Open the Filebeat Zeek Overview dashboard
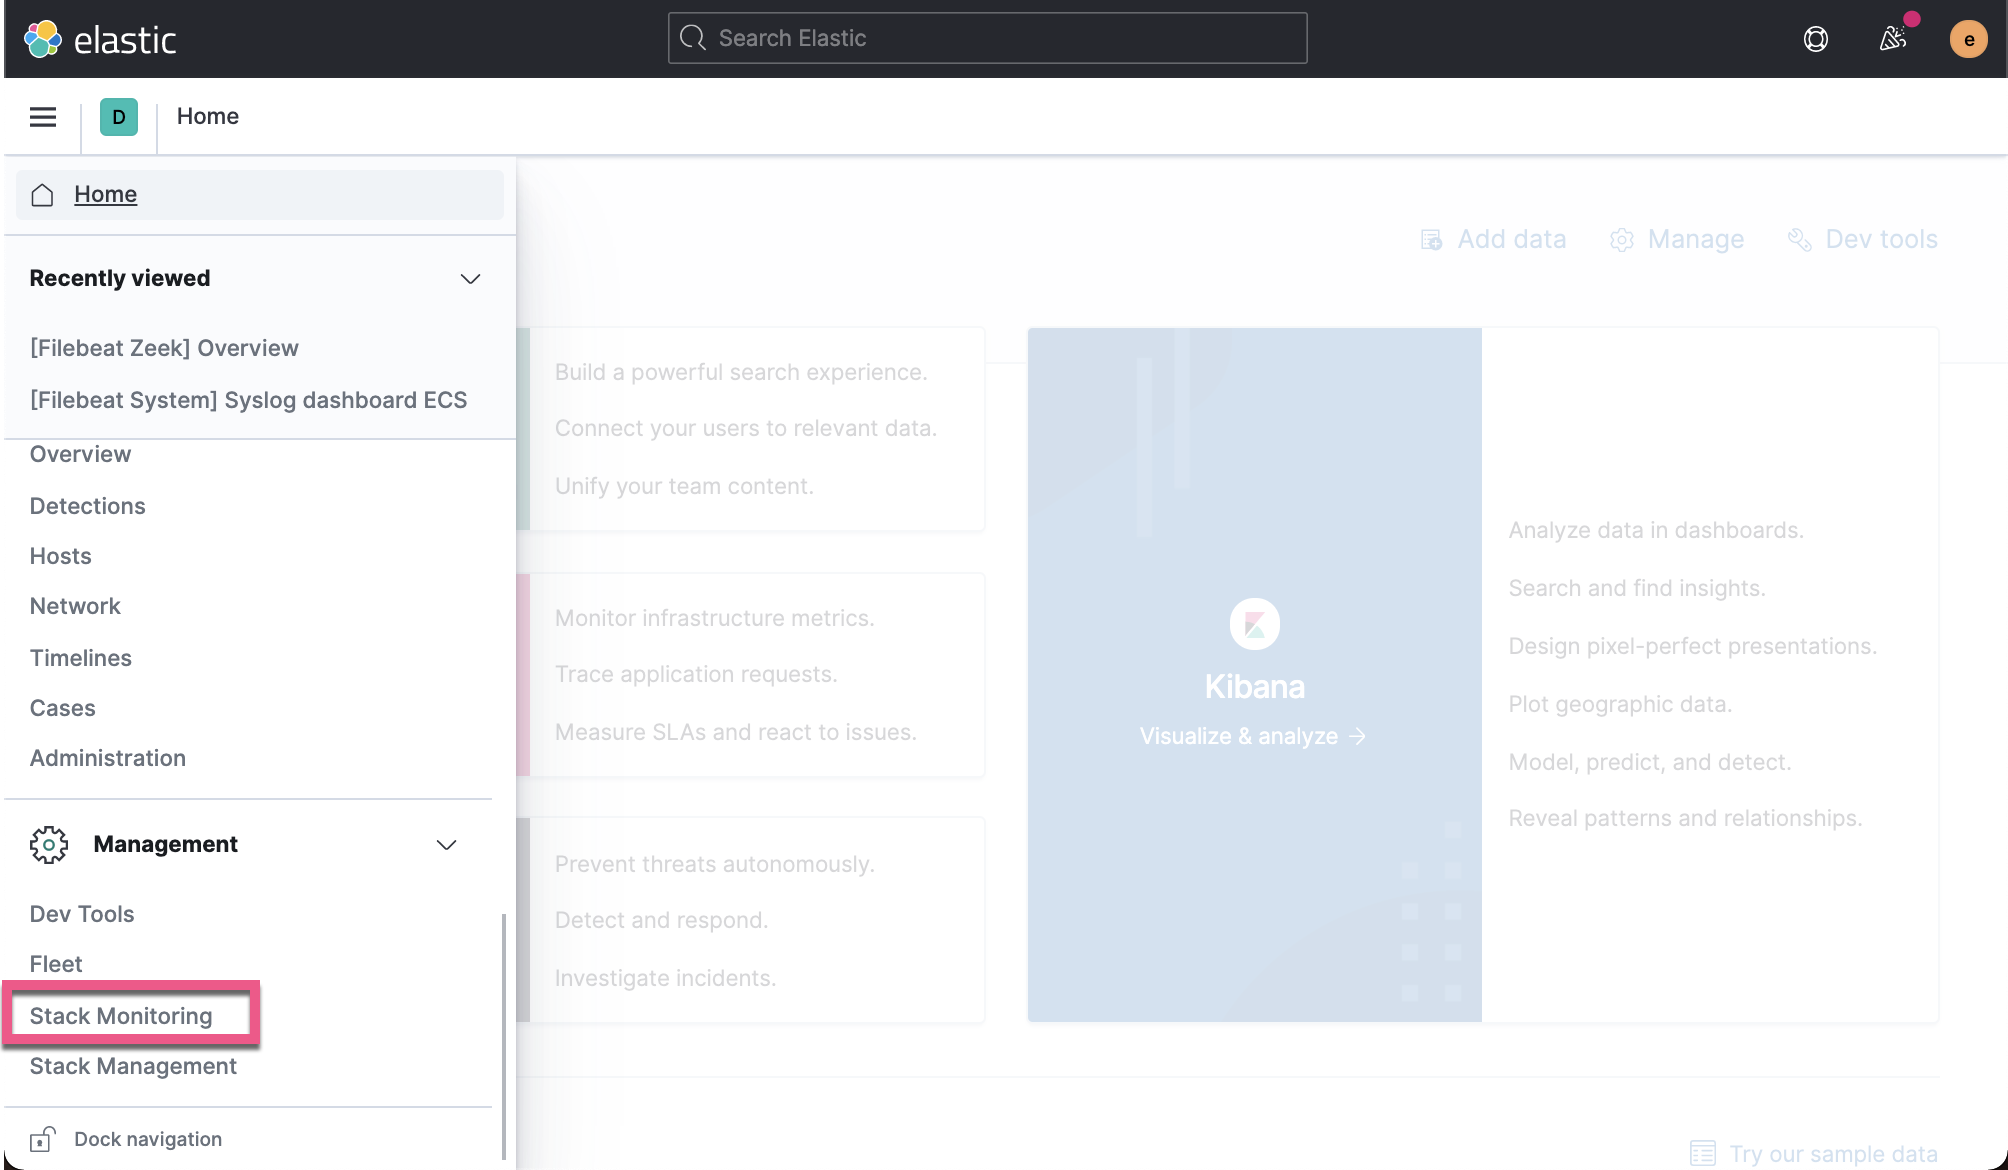 pos(164,347)
